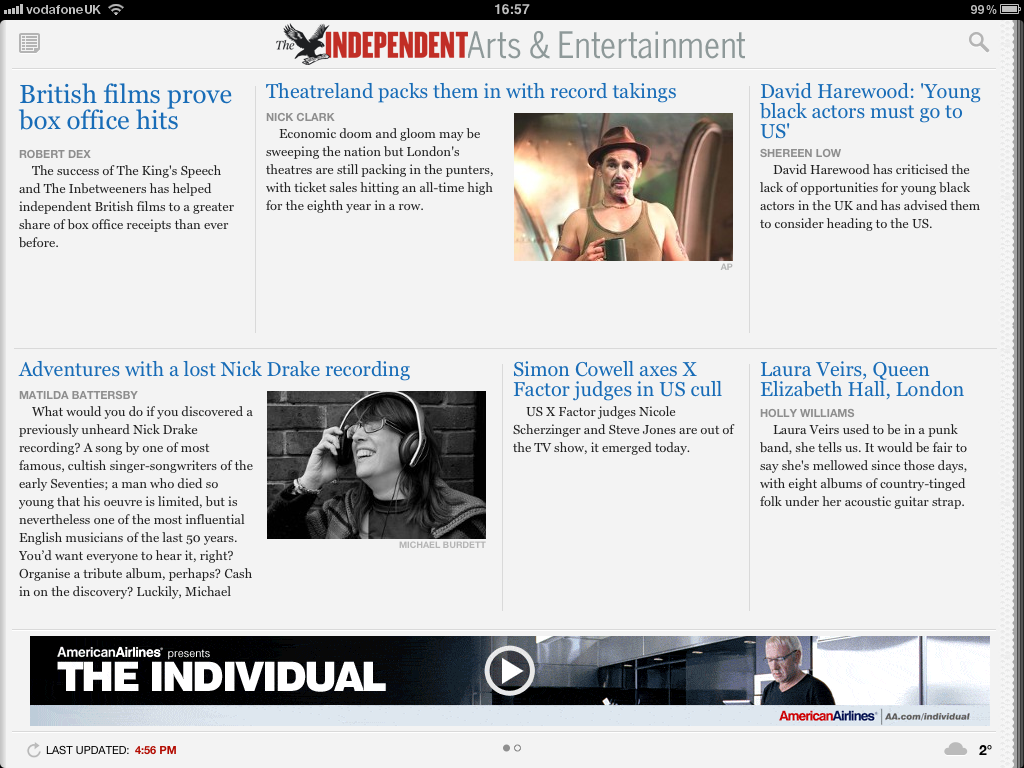Open Simon Cowell X Factor story
Image resolution: width=1024 pixels, height=768 pixels.
click(x=617, y=380)
